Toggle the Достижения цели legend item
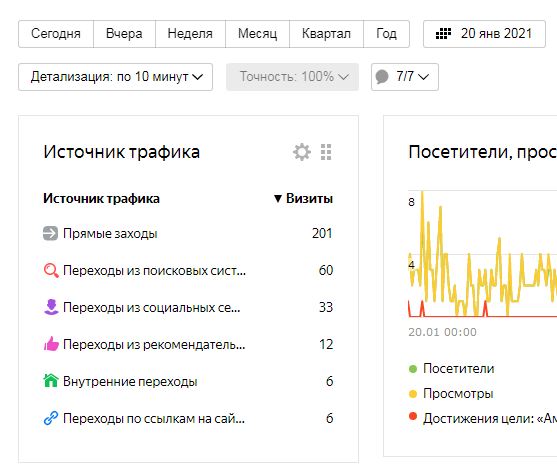Image resolution: width=557 pixels, height=473 pixels. click(483, 418)
